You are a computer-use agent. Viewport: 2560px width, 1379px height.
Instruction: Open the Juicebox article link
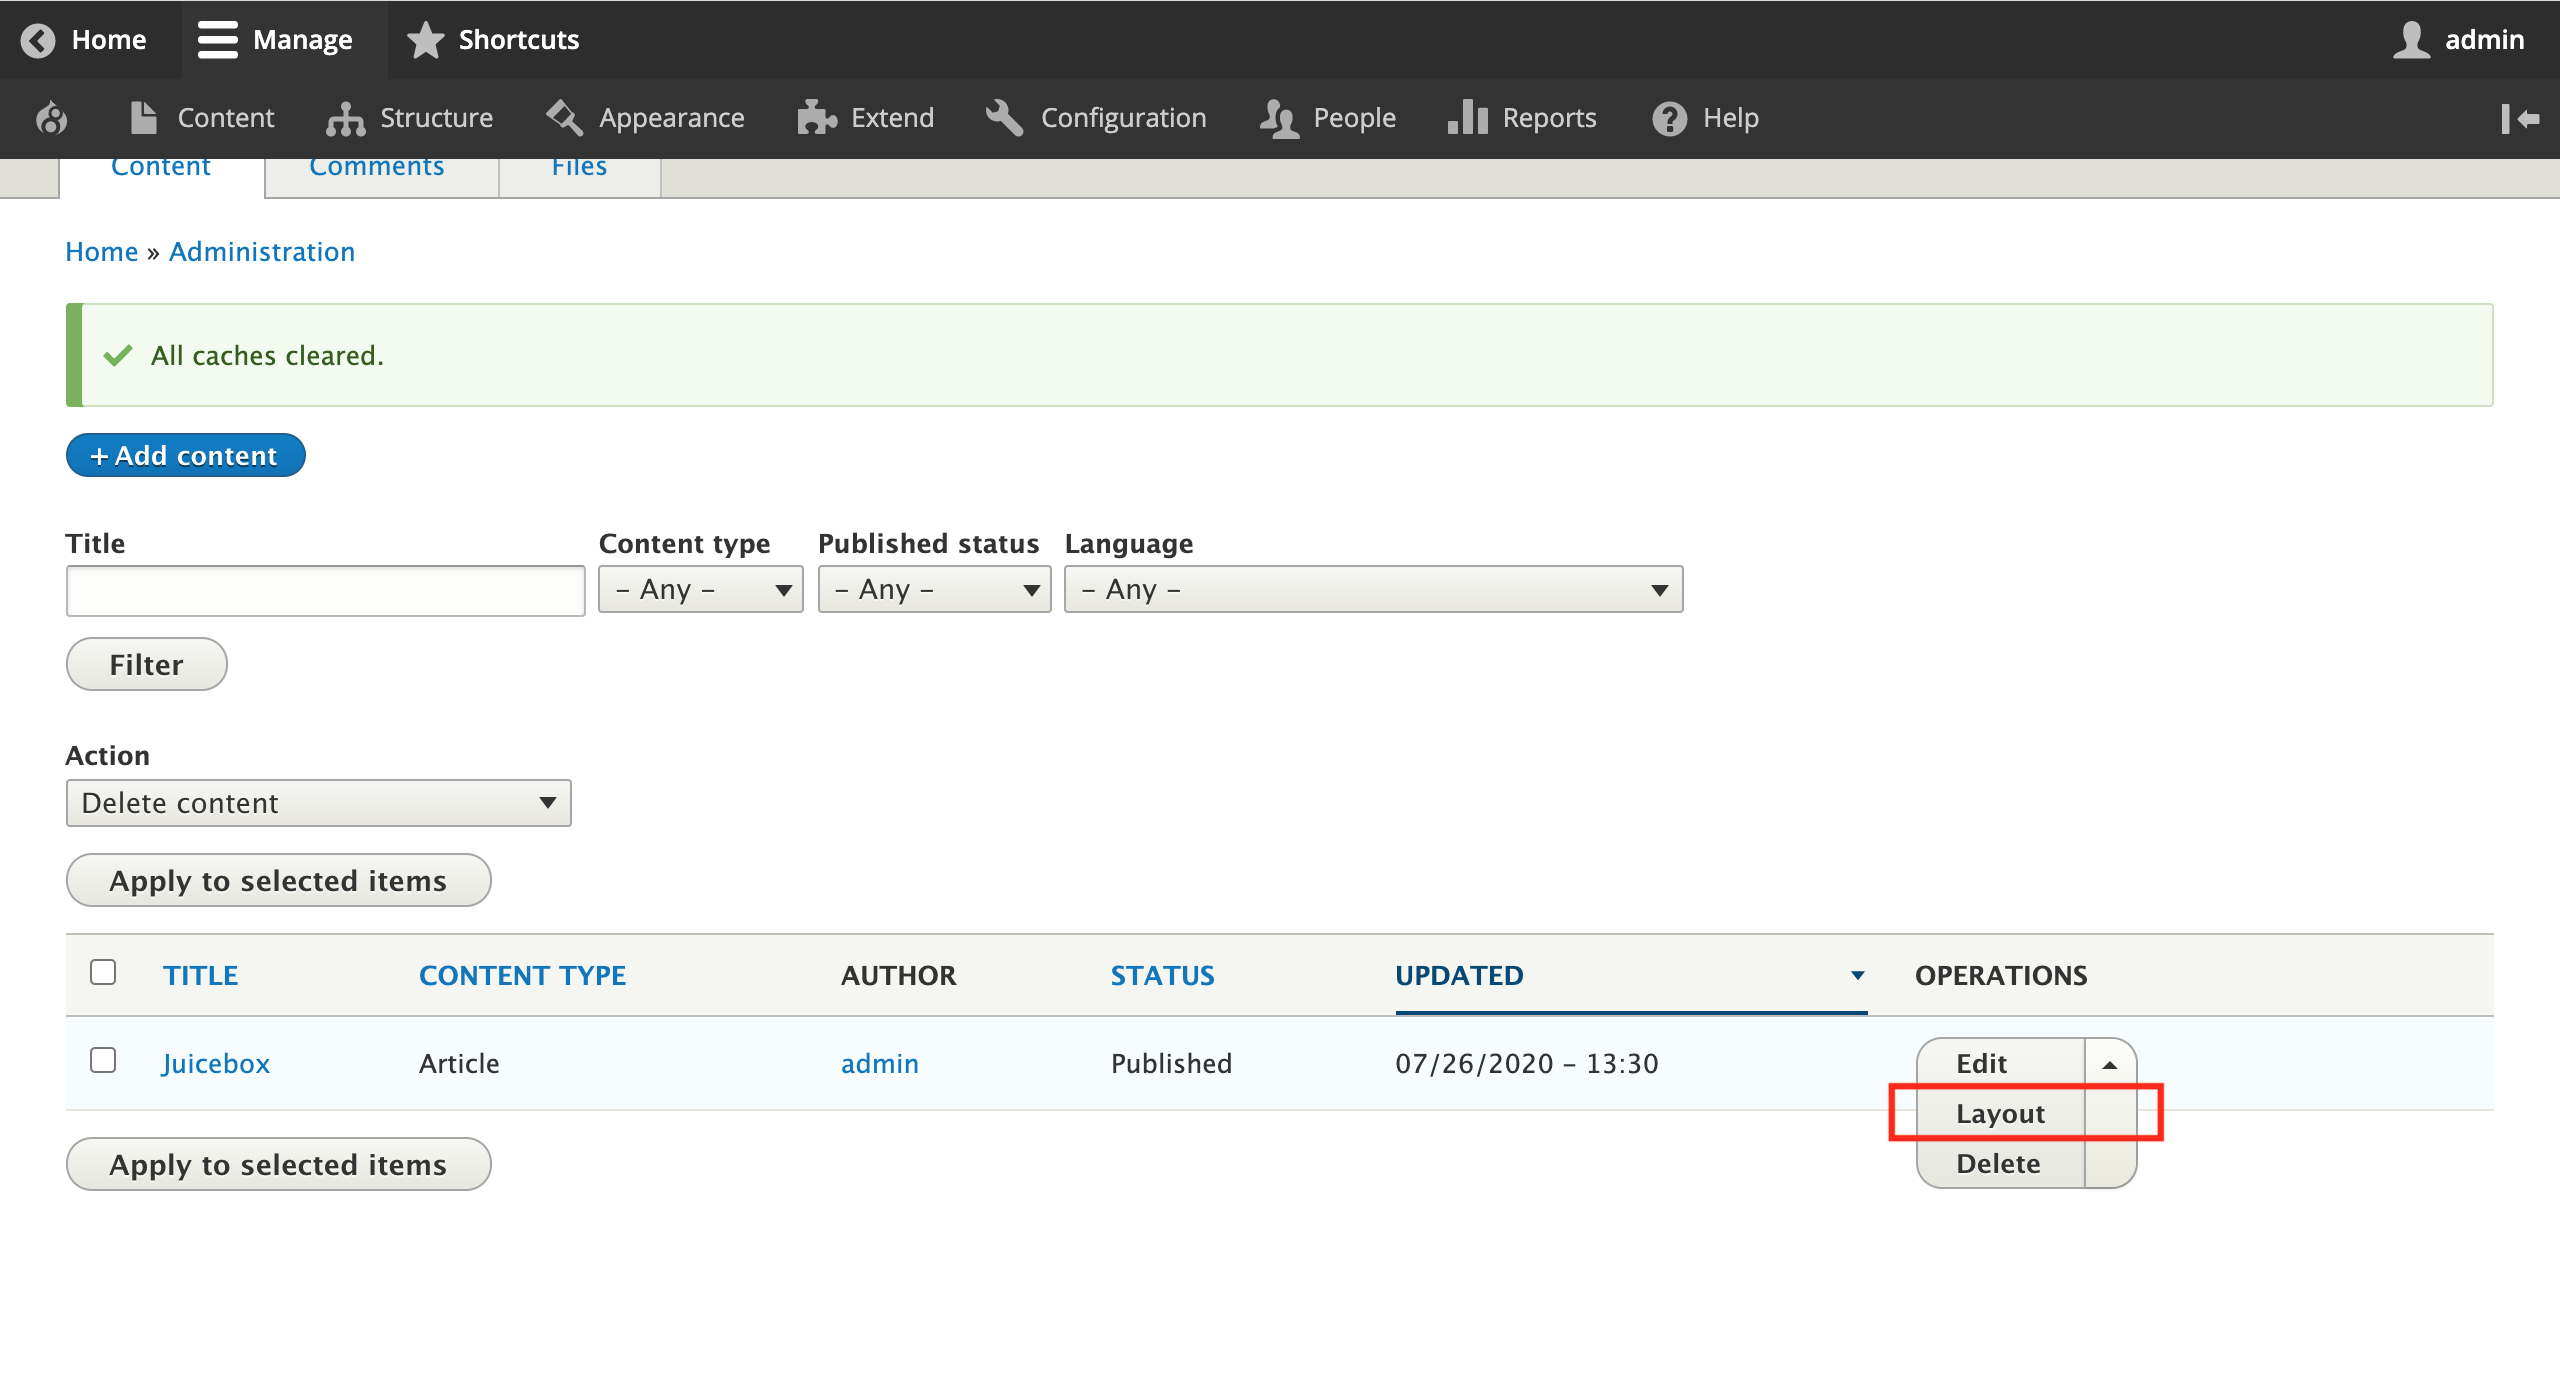coord(215,1063)
